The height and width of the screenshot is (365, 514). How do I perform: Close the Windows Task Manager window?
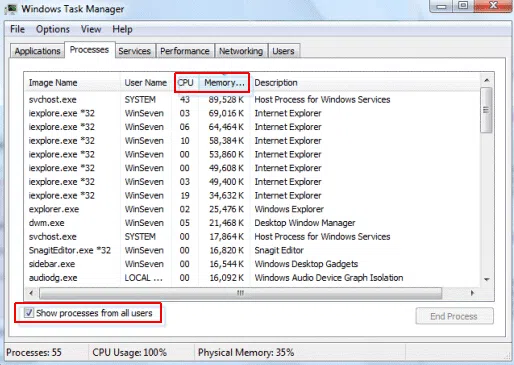coord(493,6)
